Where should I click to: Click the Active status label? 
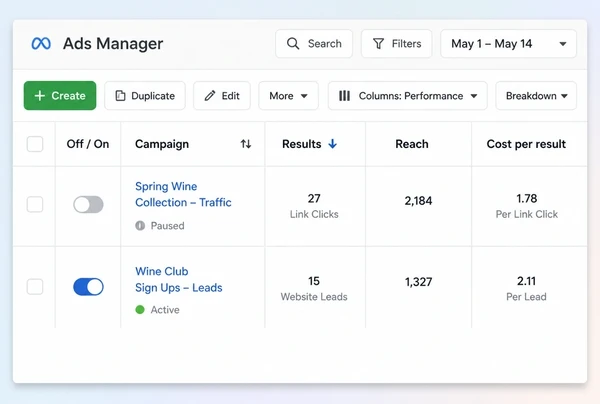pyautogui.click(x=165, y=310)
